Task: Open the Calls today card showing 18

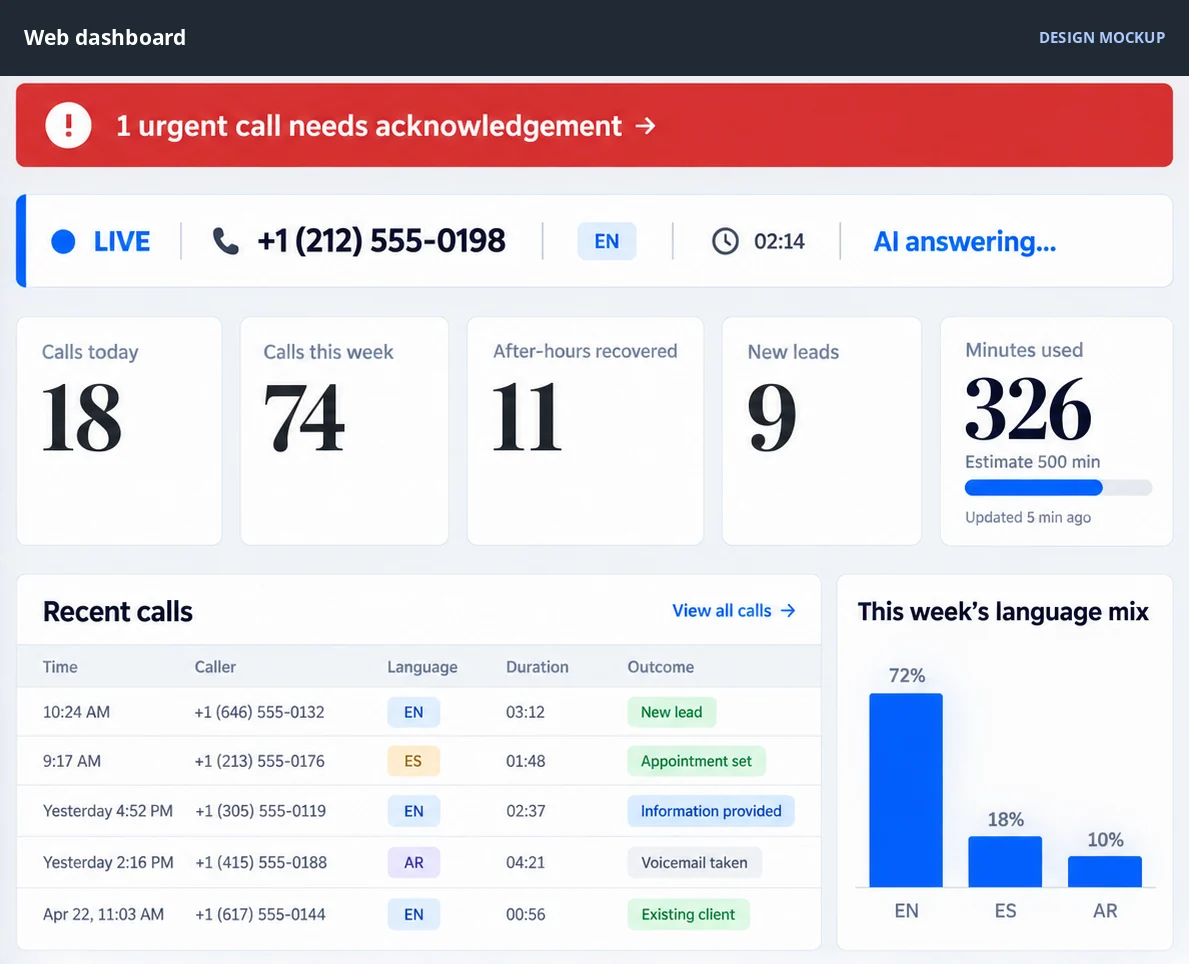Action: point(119,431)
